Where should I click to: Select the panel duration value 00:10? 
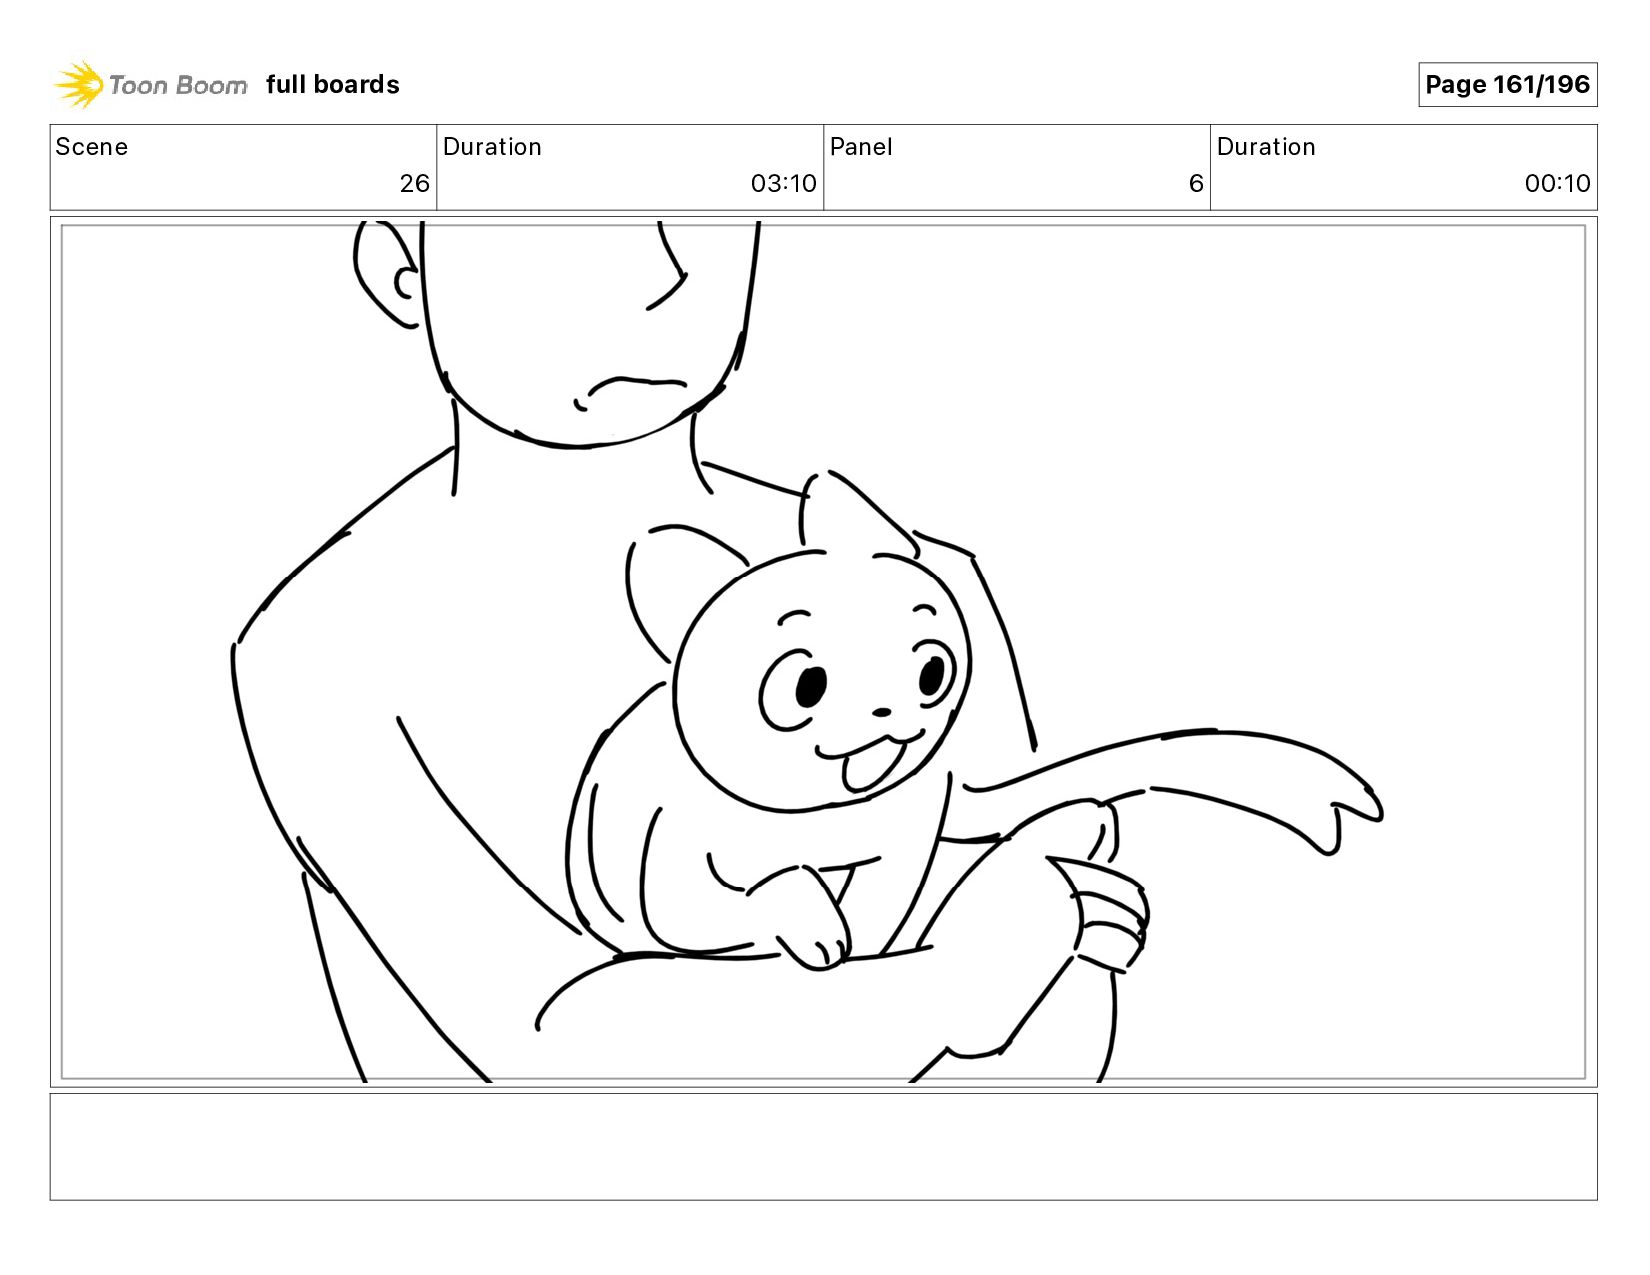tap(1557, 184)
